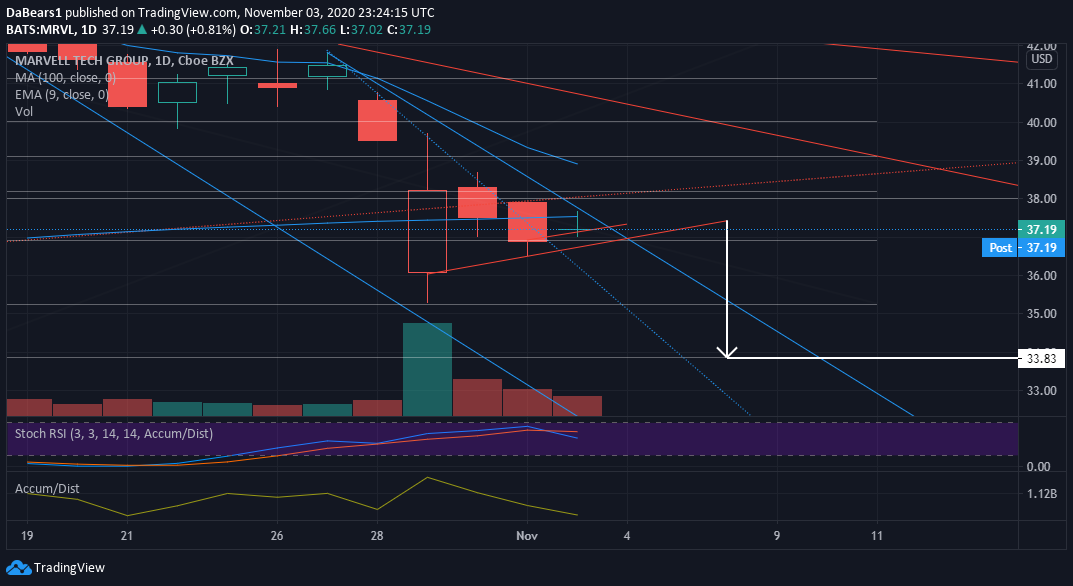1073x586 pixels.
Task: Click date label 26 on time axis
Action: pos(277,536)
